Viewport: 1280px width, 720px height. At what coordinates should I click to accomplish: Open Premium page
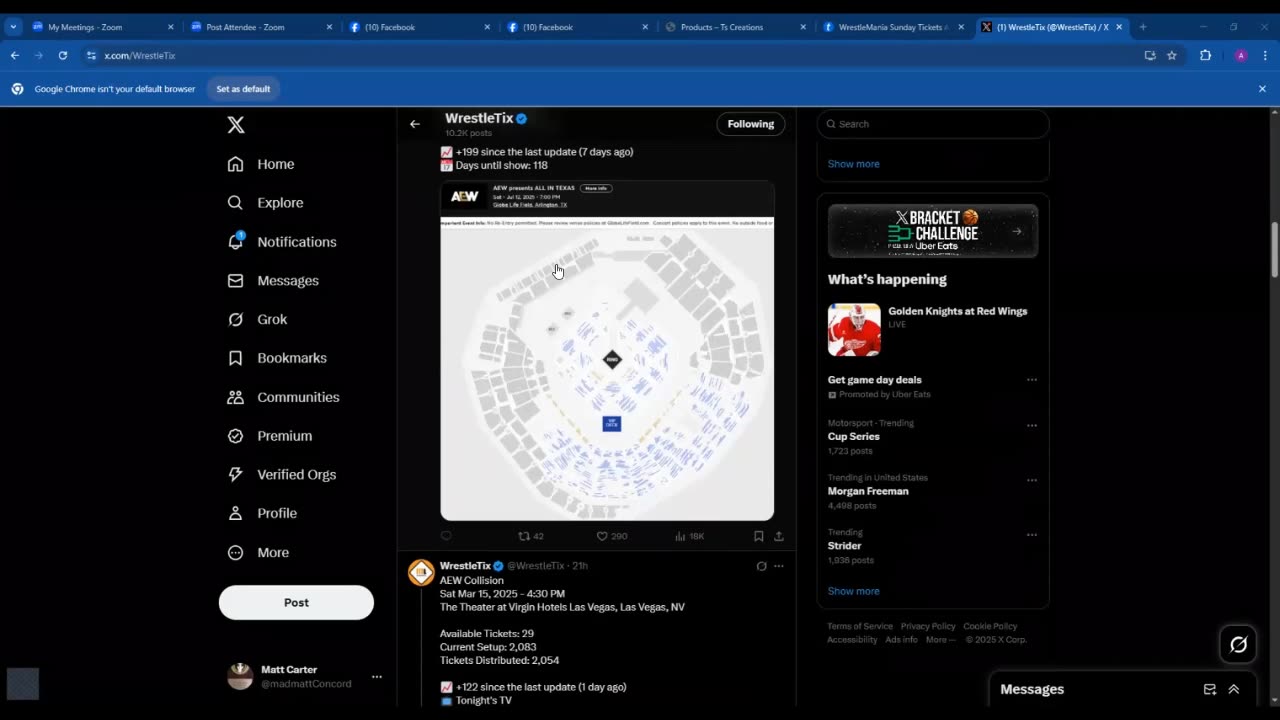270,436
